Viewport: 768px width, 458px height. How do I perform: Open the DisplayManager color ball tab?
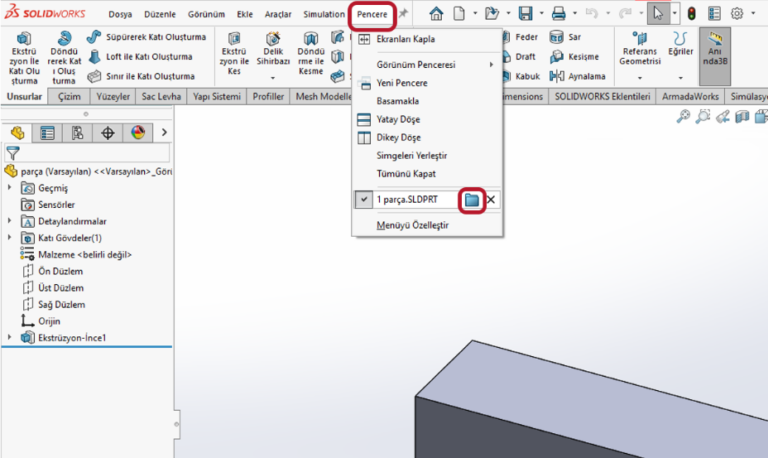coord(138,133)
